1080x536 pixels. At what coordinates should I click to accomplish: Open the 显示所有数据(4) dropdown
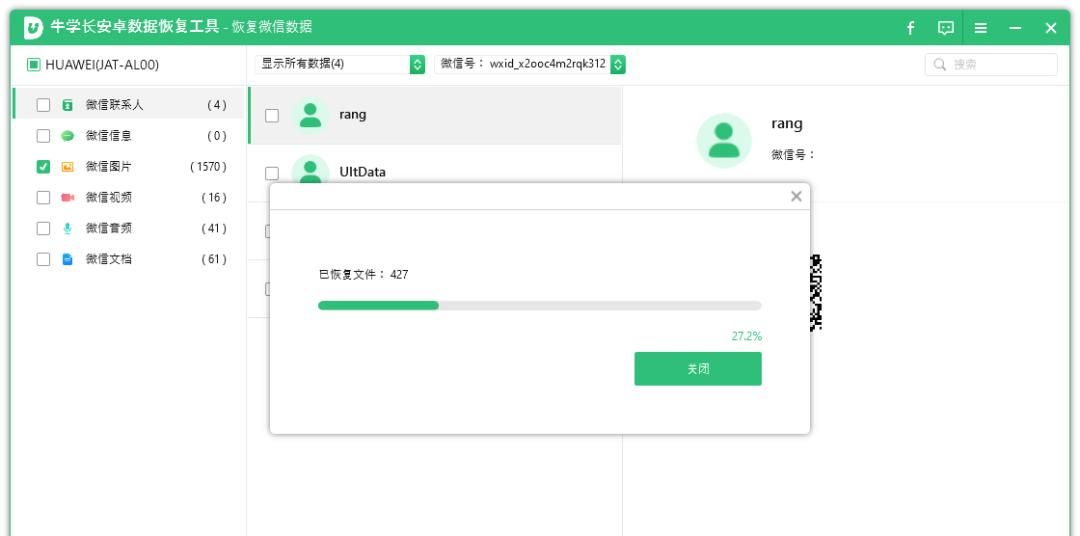(x=340, y=64)
